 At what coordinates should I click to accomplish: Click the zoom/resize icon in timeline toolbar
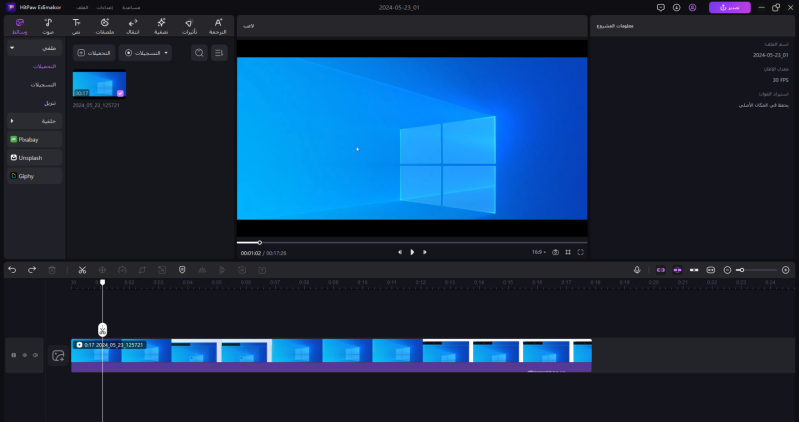162,270
